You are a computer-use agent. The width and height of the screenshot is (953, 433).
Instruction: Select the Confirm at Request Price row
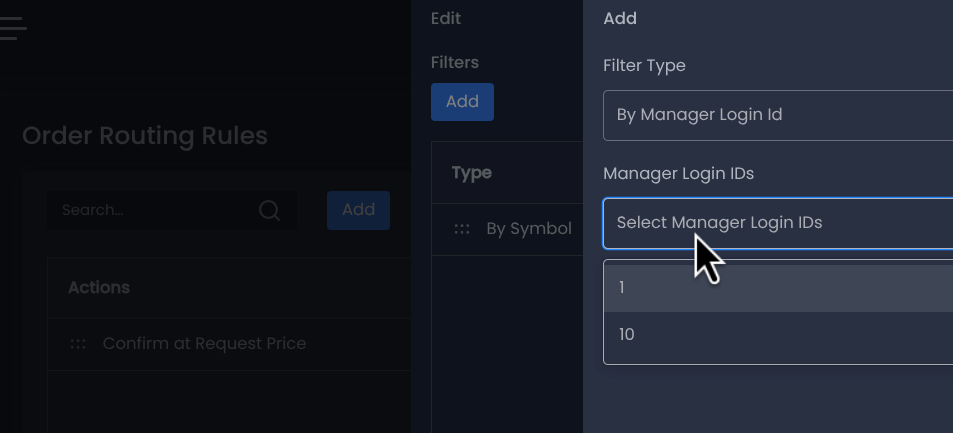(x=229, y=344)
